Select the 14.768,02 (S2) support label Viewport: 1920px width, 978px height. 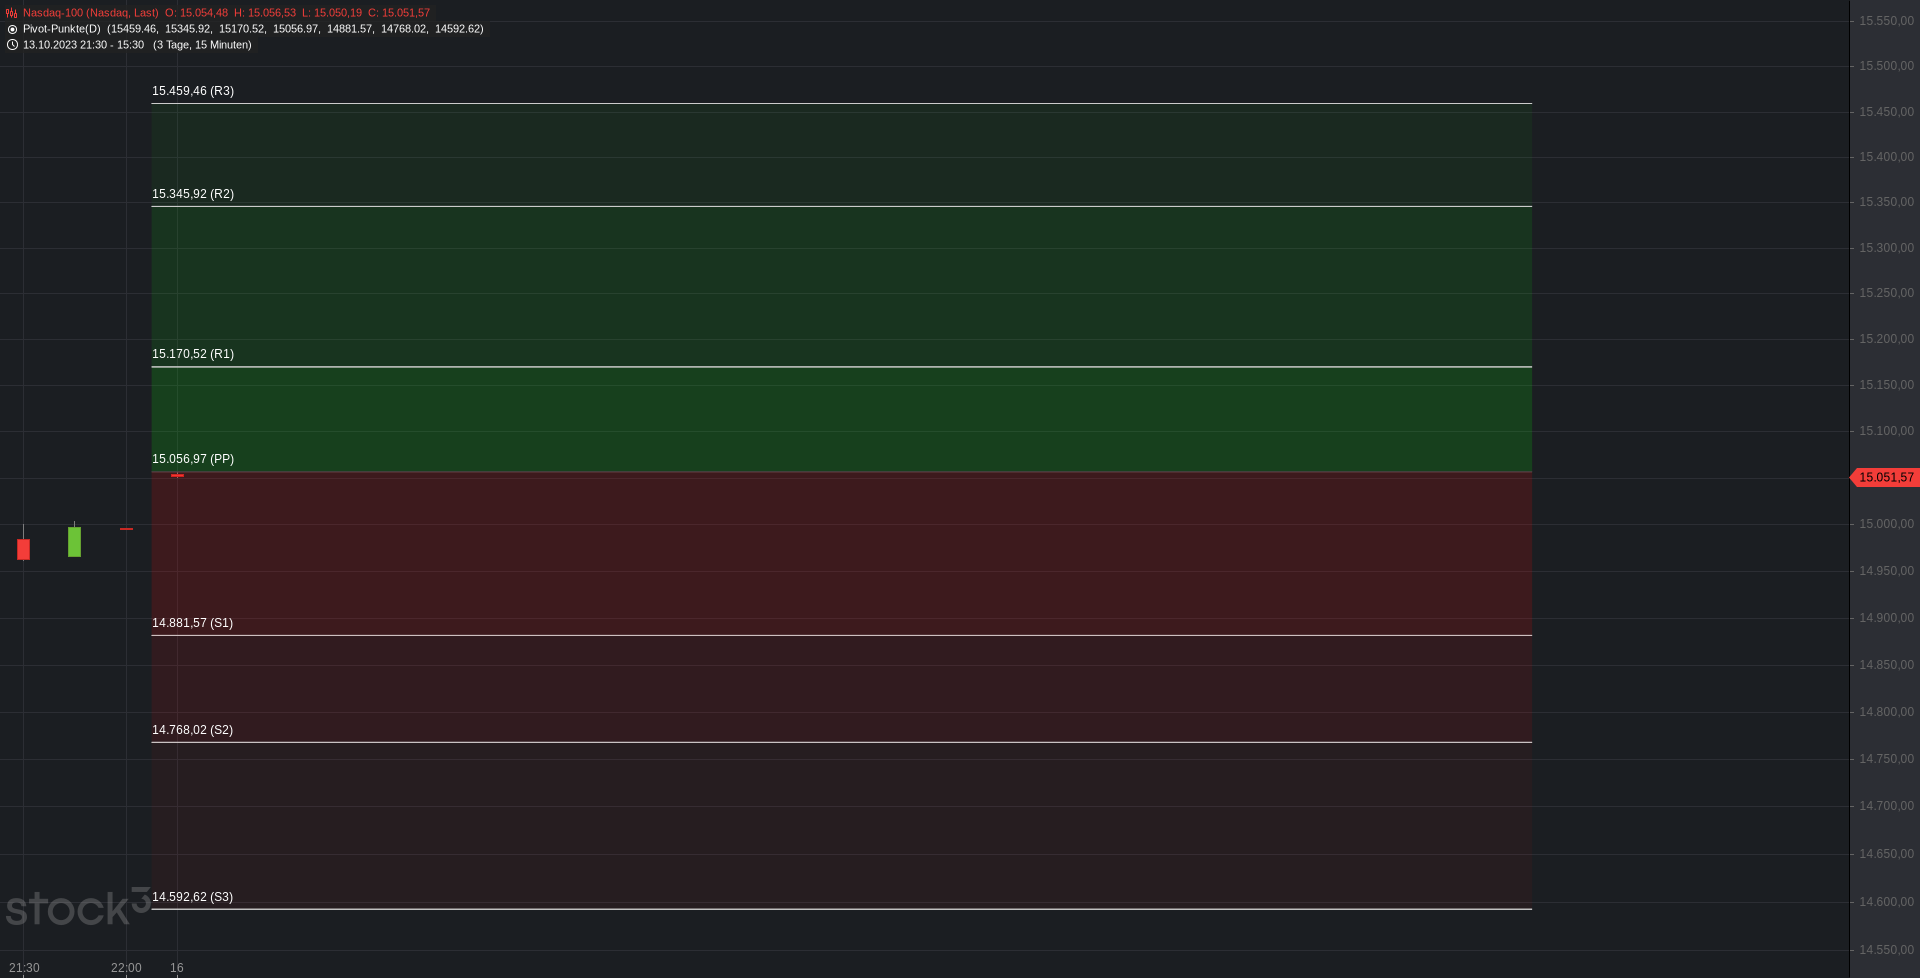tap(192, 730)
